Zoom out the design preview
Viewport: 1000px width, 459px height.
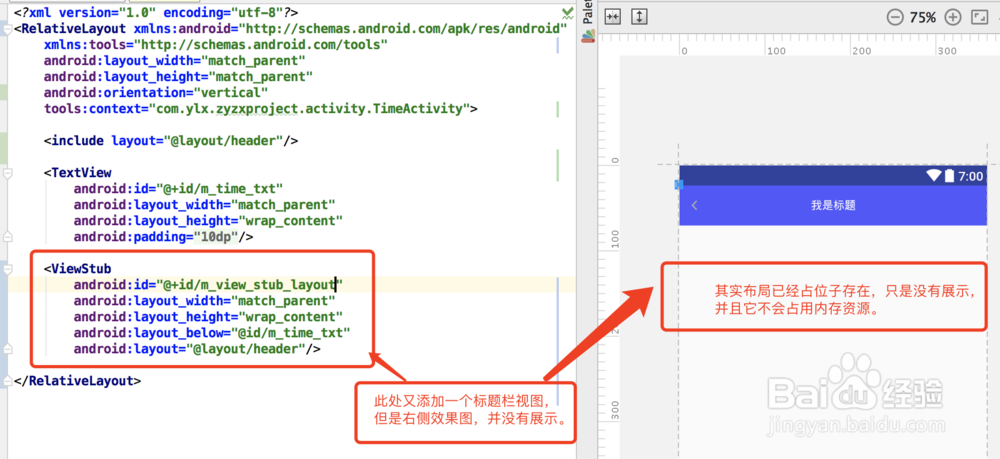895,18
